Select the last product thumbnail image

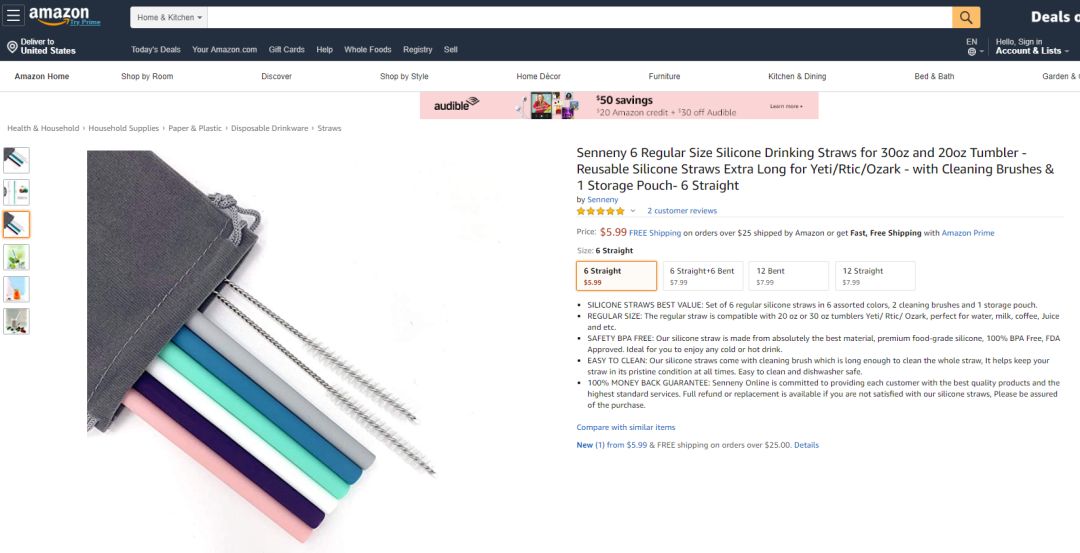(x=17, y=321)
